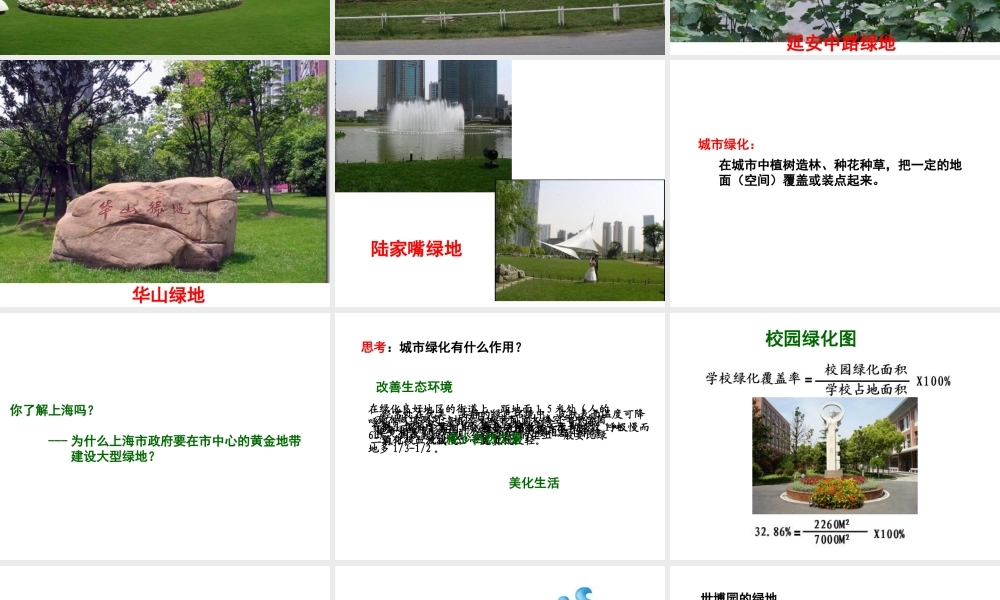Viewport: 1000px width, 600px height.
Task: Click the campus statue flowerbed photo
Action: point(835,455)
